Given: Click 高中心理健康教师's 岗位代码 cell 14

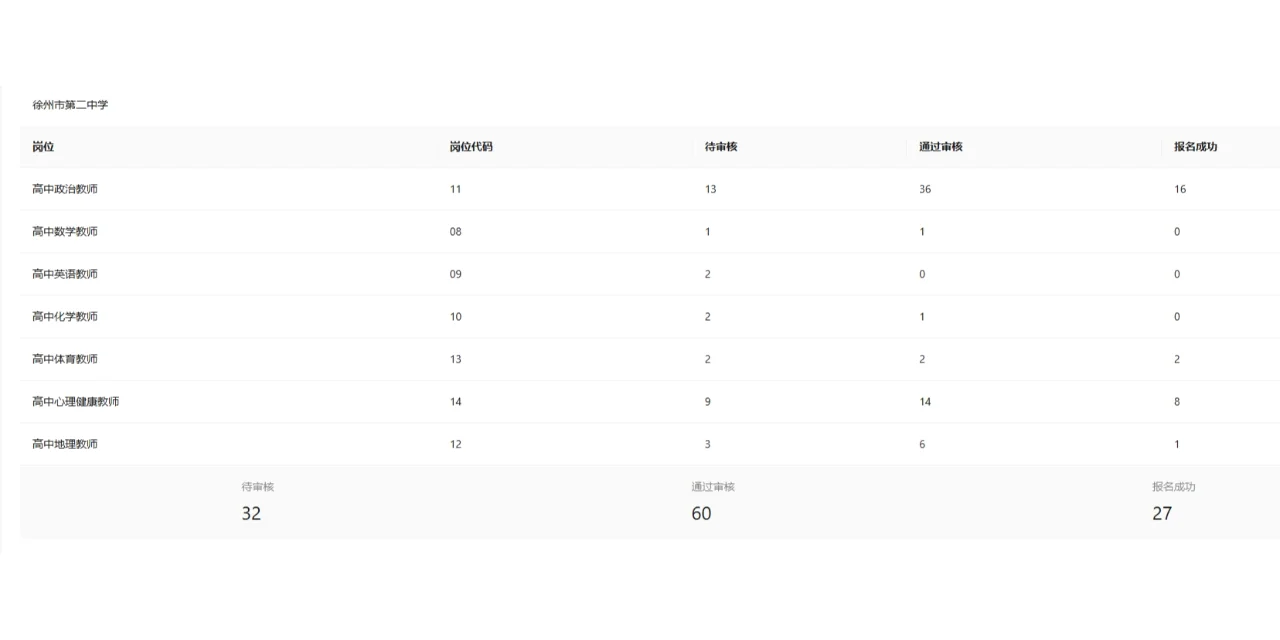Looking at the screenshot, I should click(x=456, y=402).
